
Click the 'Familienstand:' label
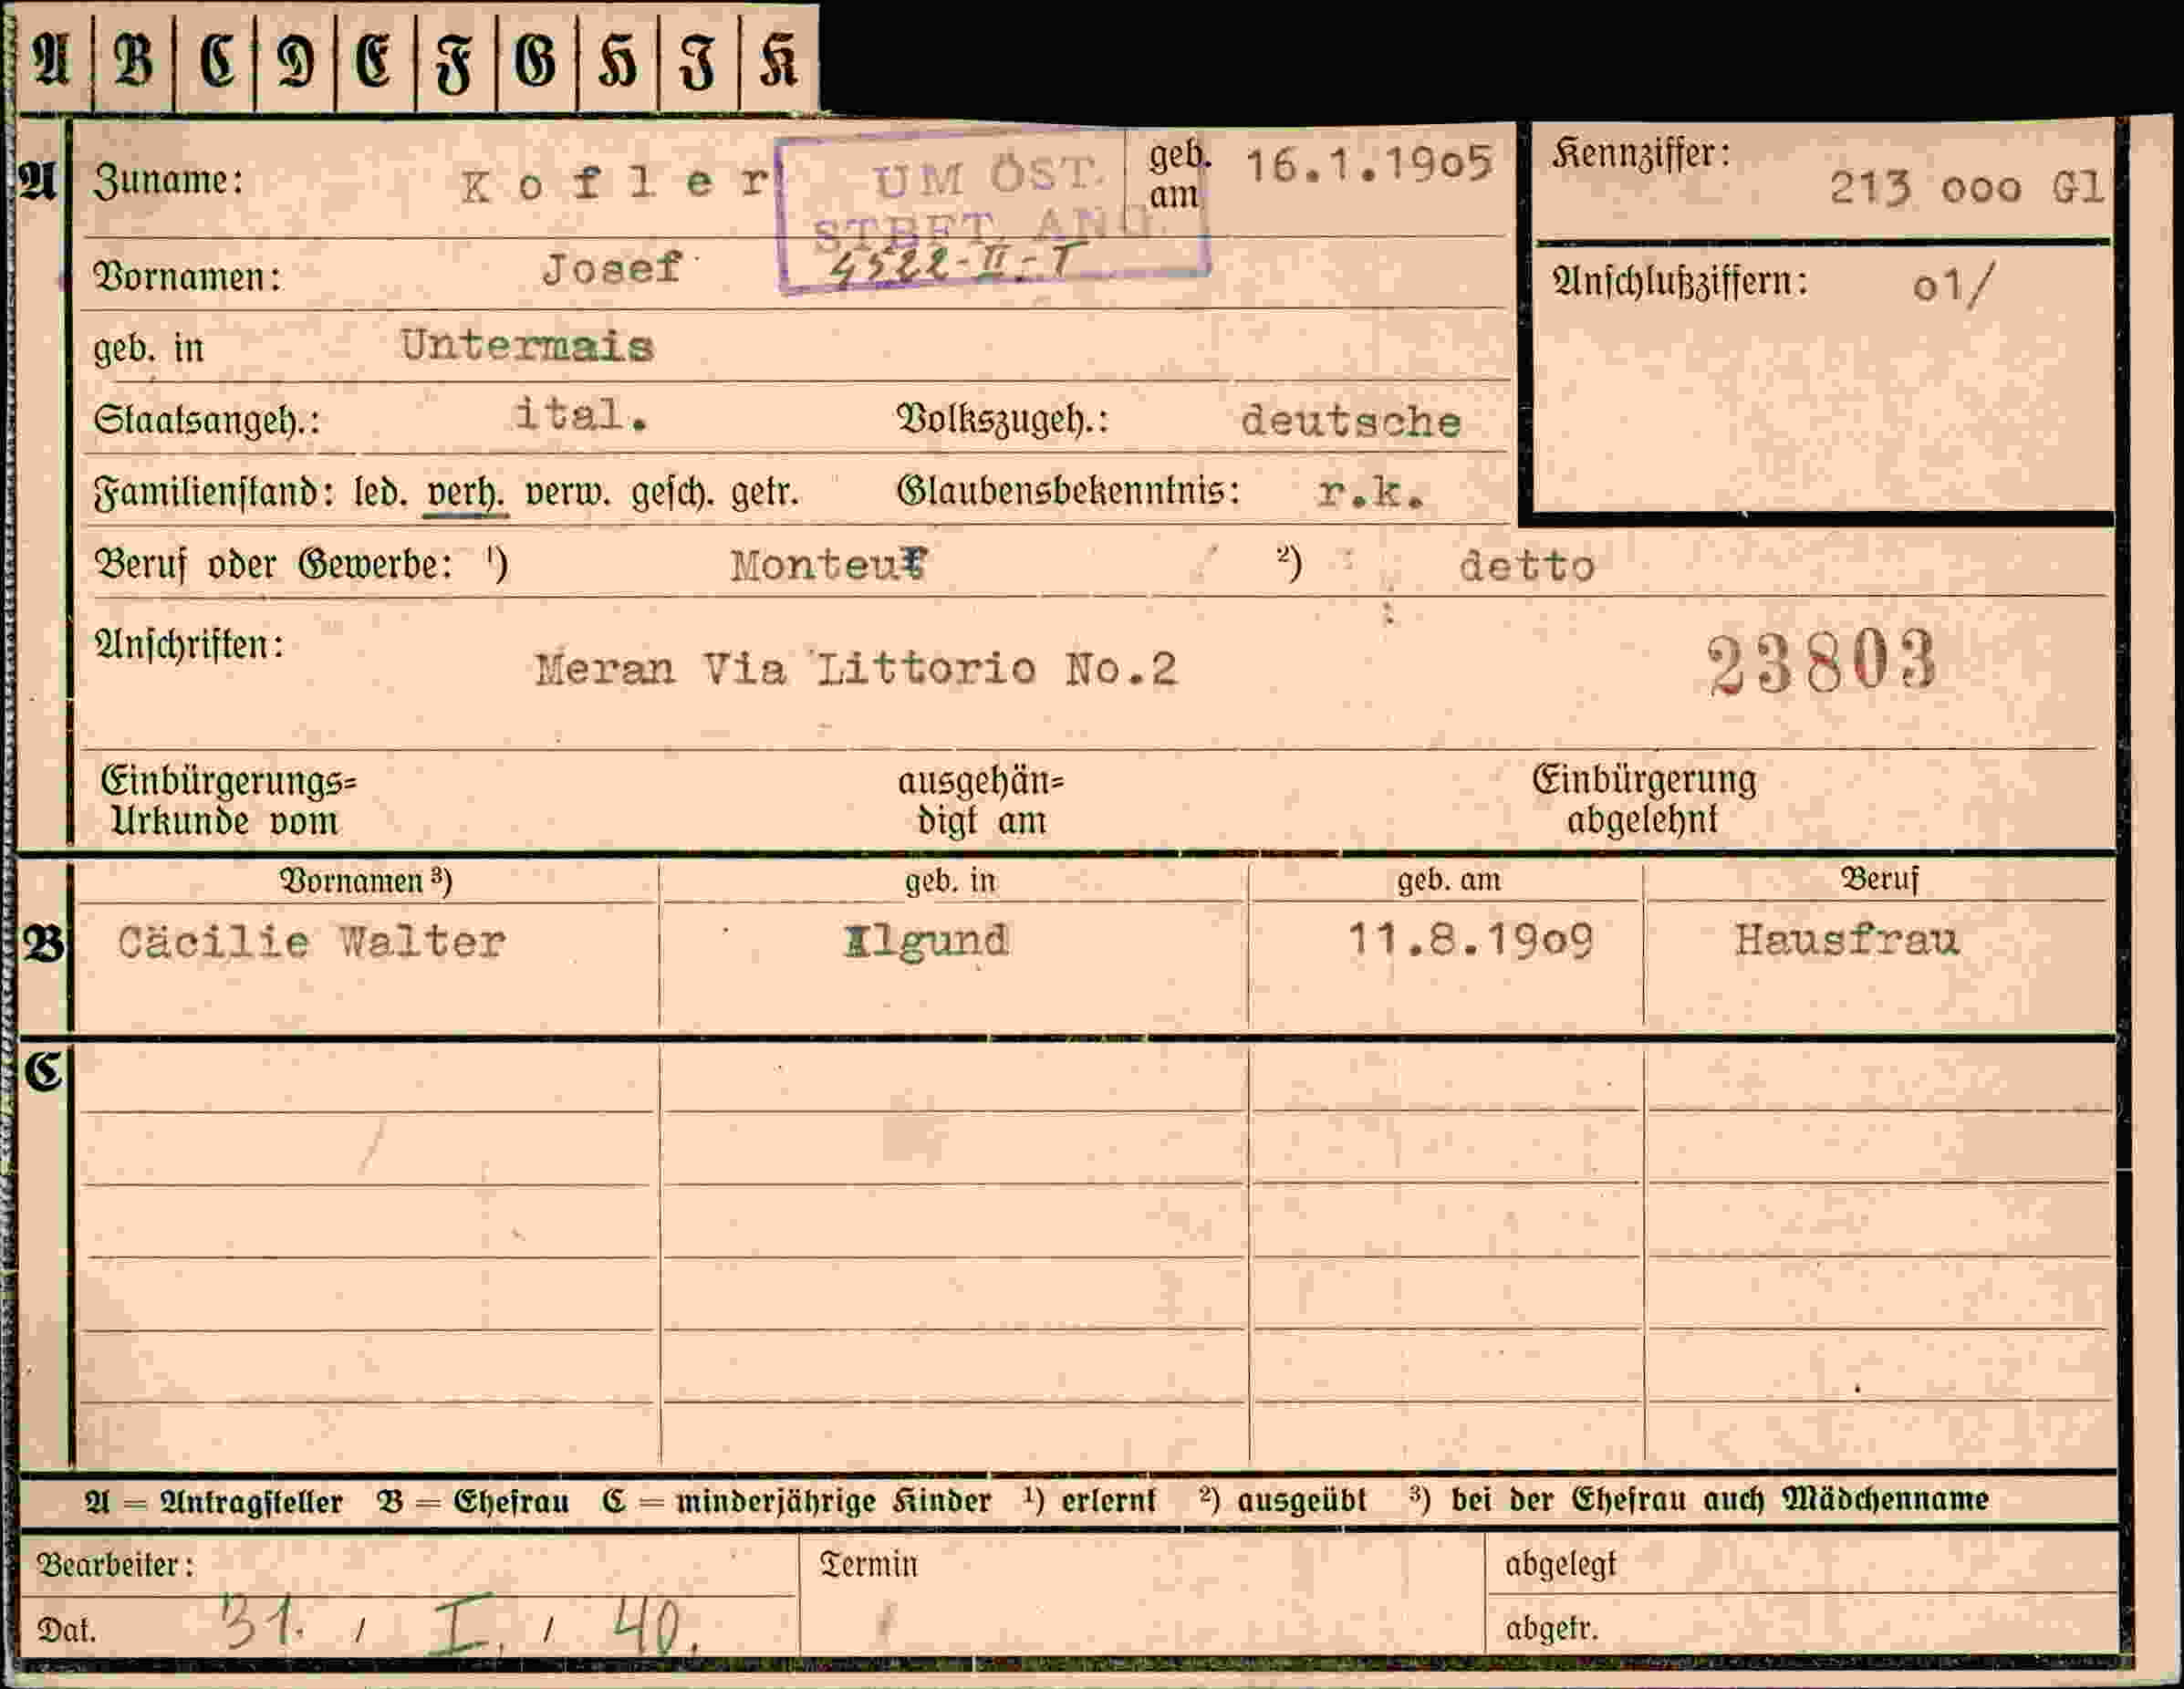click(x=214, y=493)
